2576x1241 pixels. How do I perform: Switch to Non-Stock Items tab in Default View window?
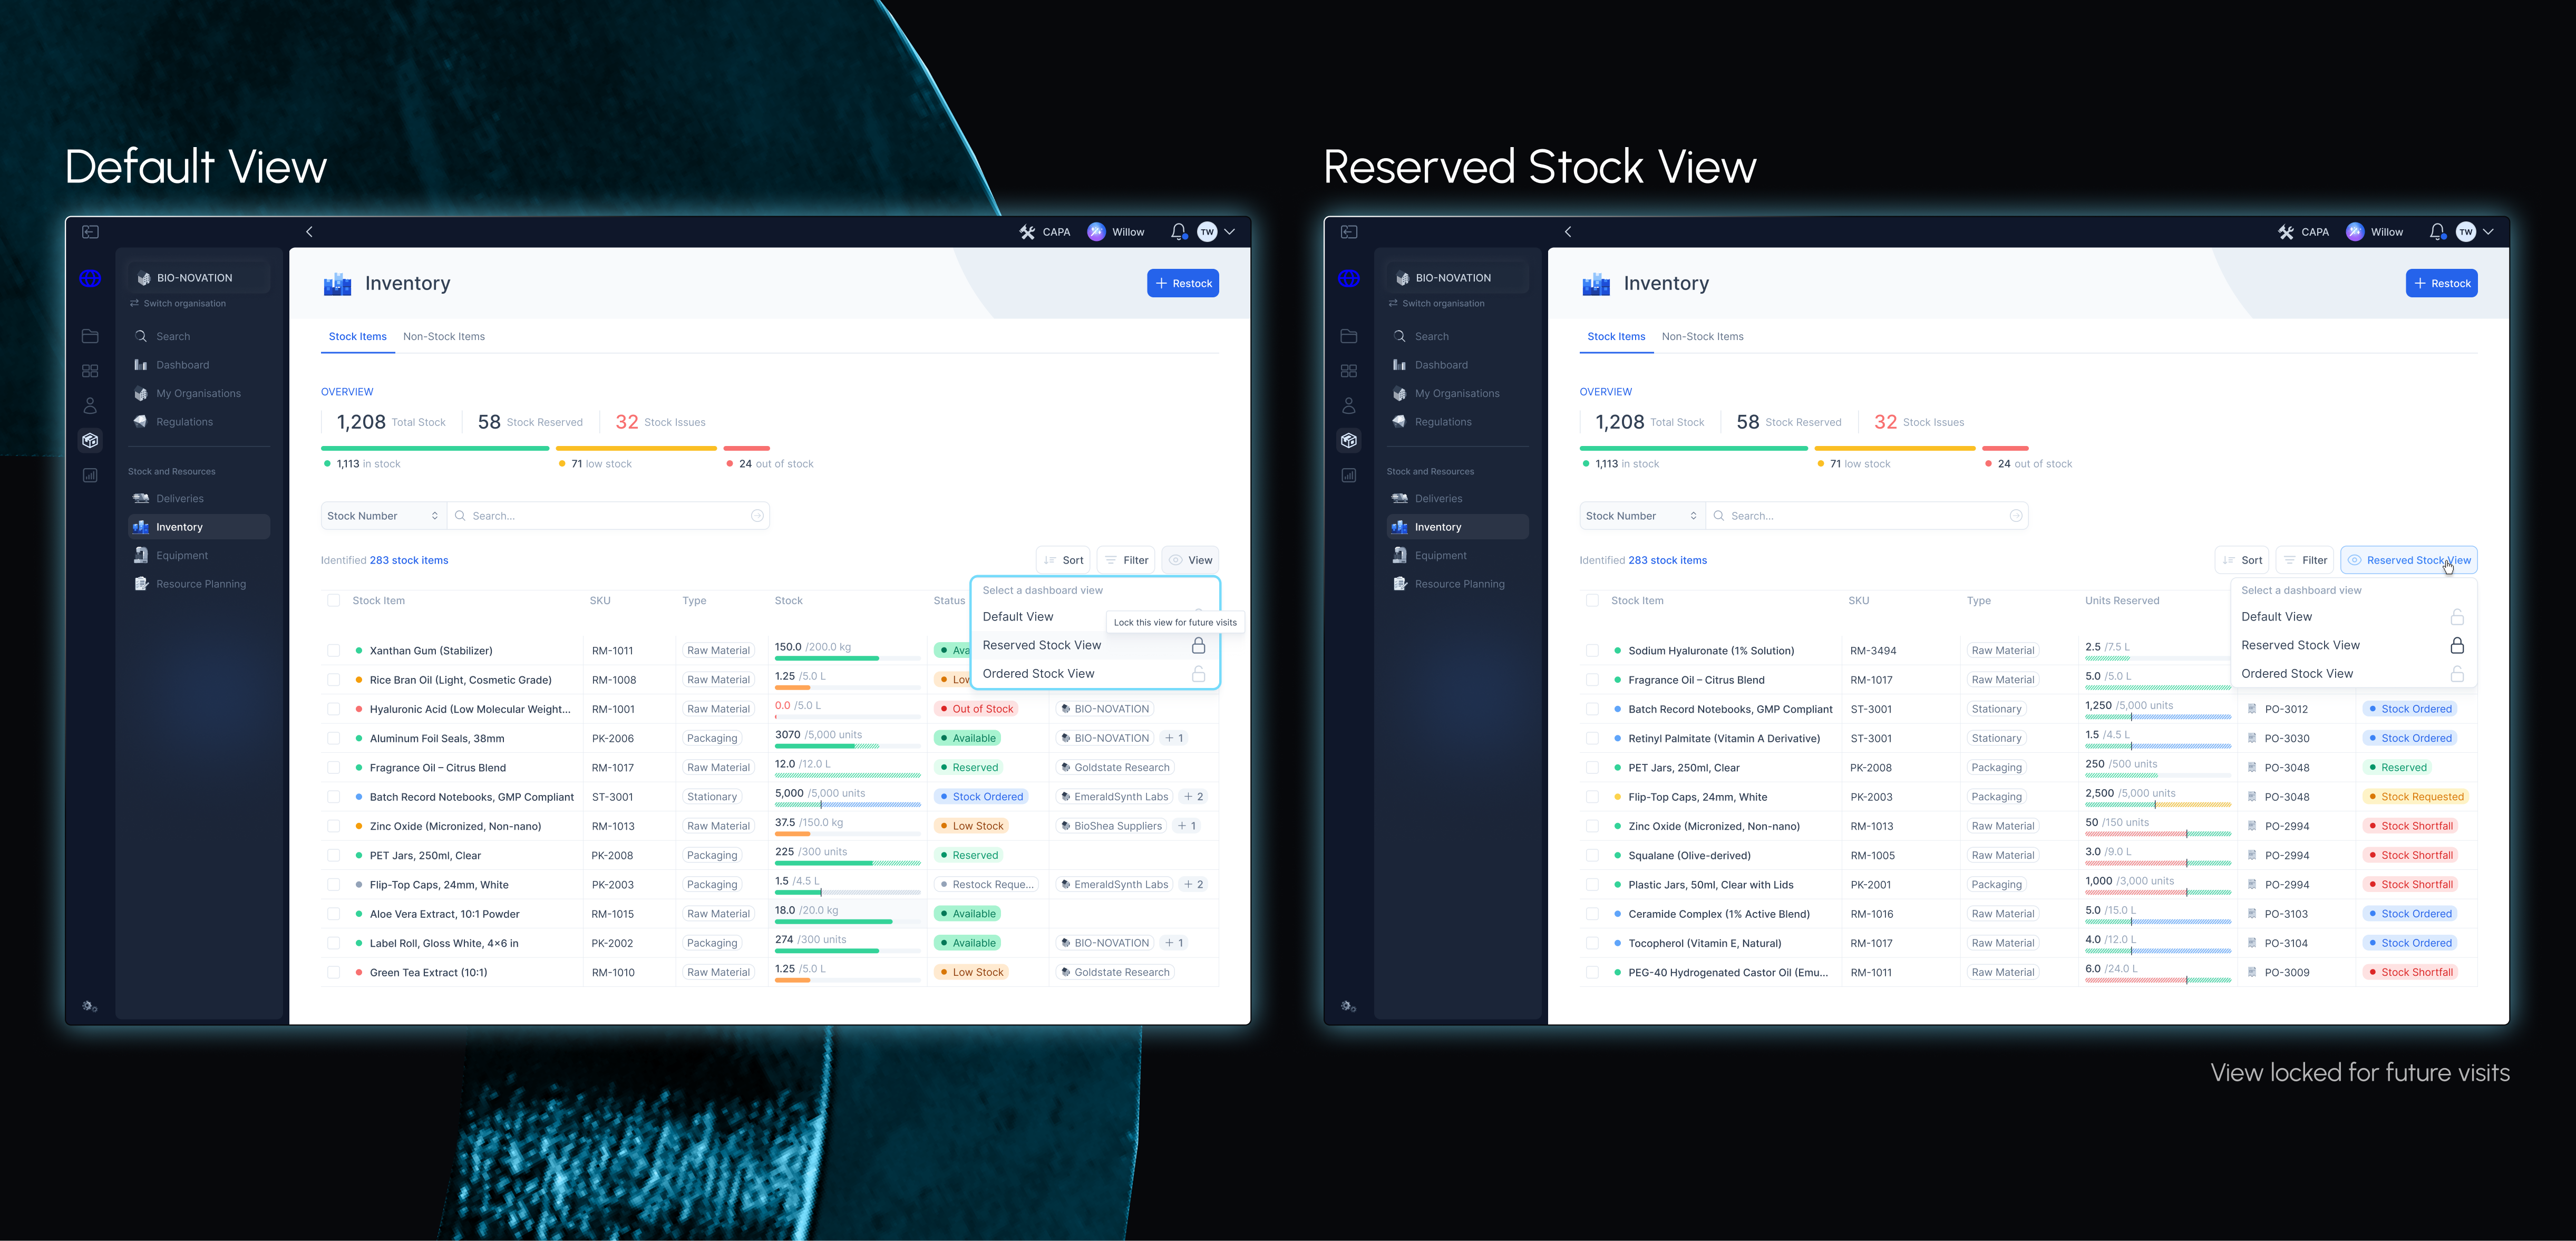(444, 337)
